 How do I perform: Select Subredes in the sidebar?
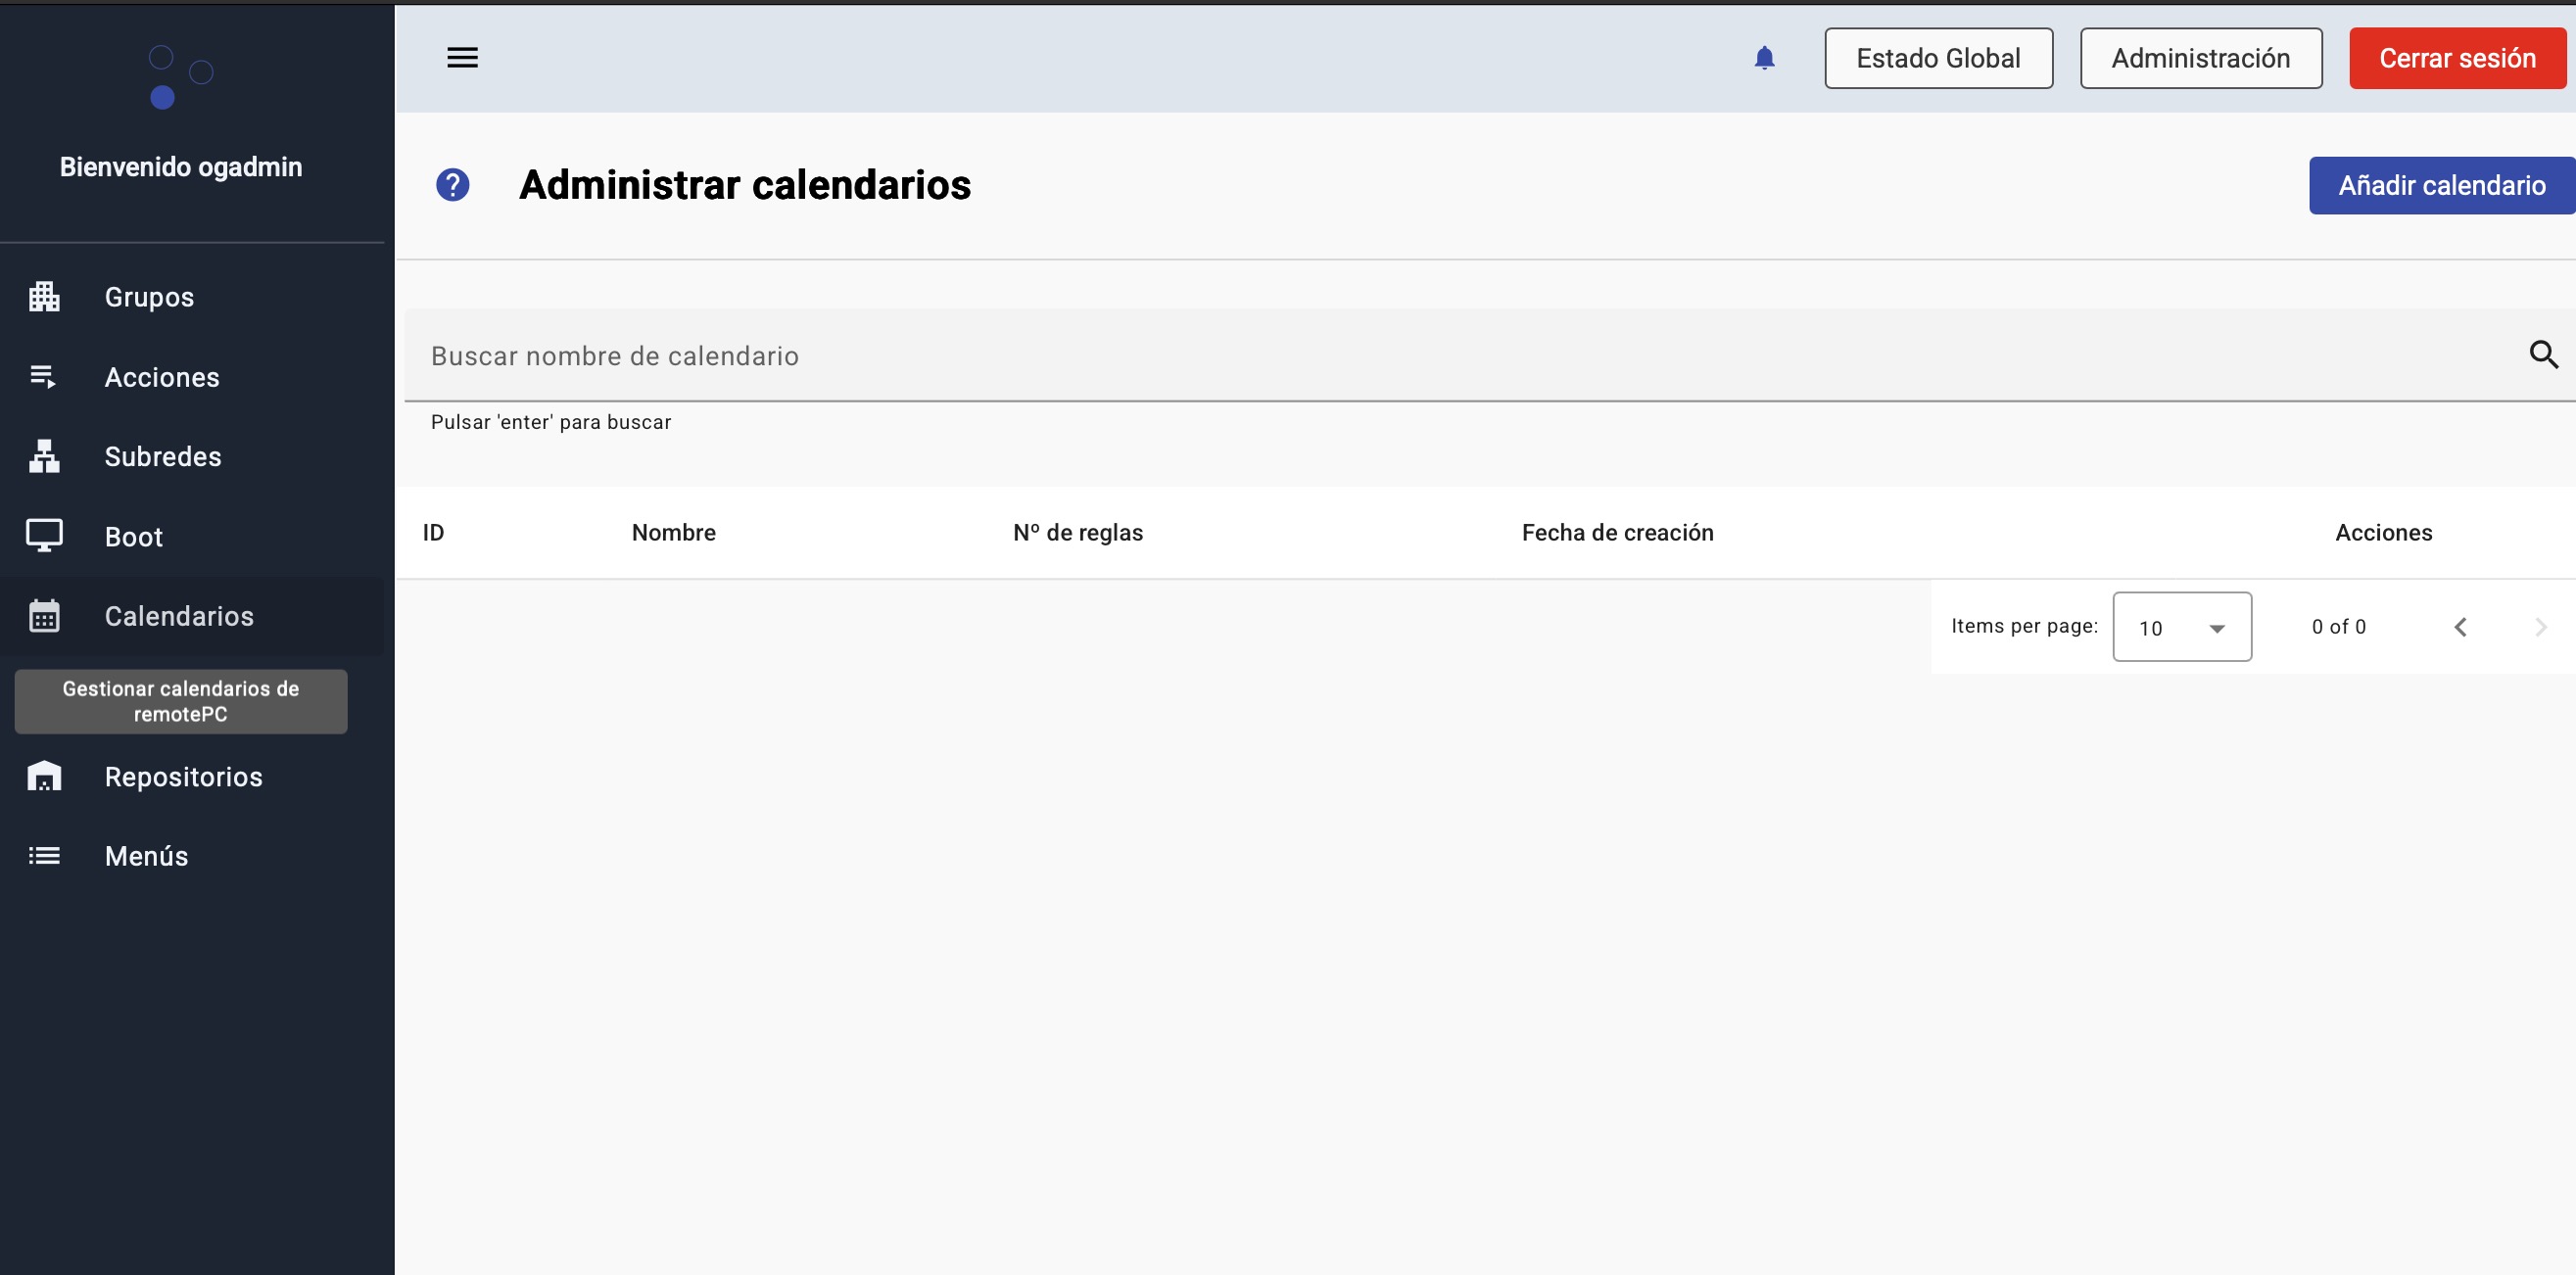163,456
